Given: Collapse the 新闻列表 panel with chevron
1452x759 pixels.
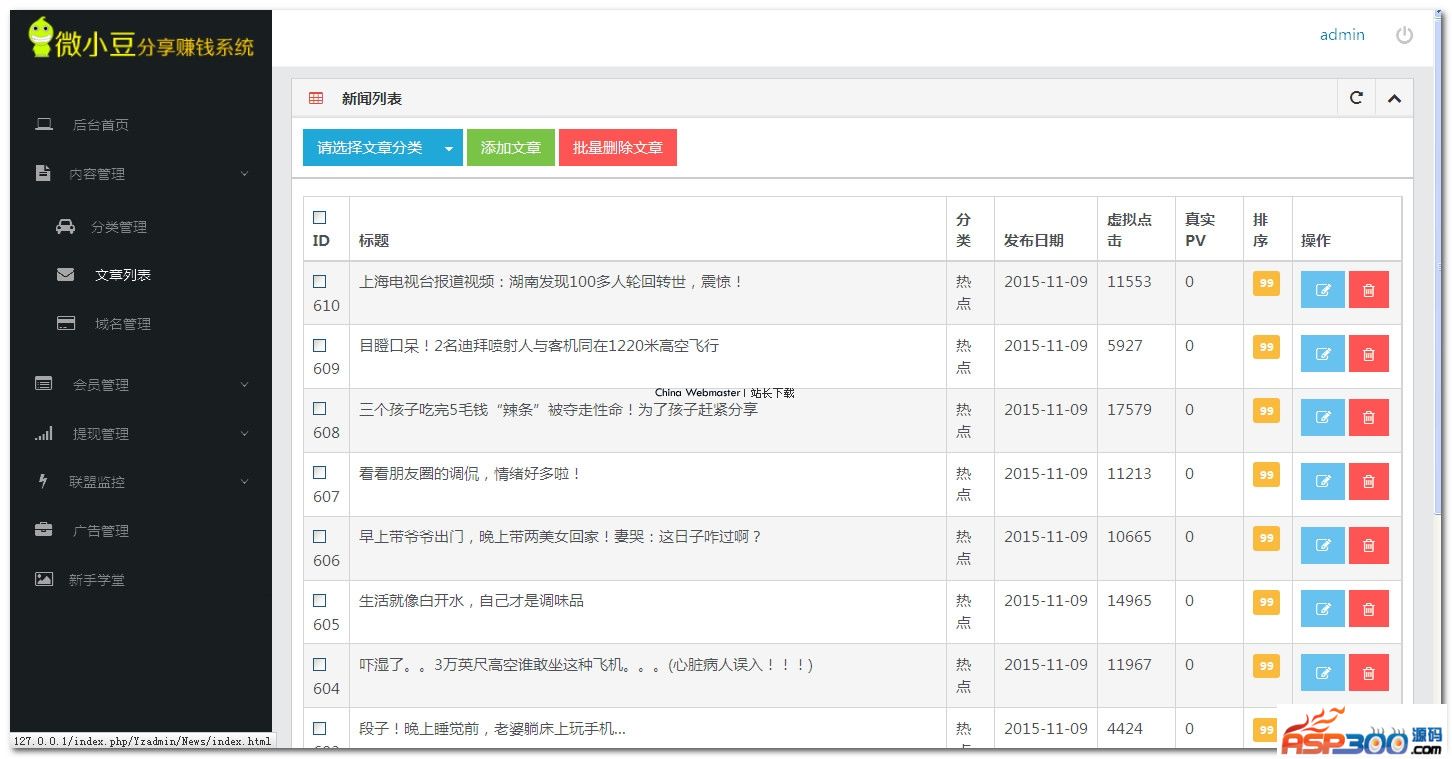Looking at the screenshot, I should click(1394, 98).
